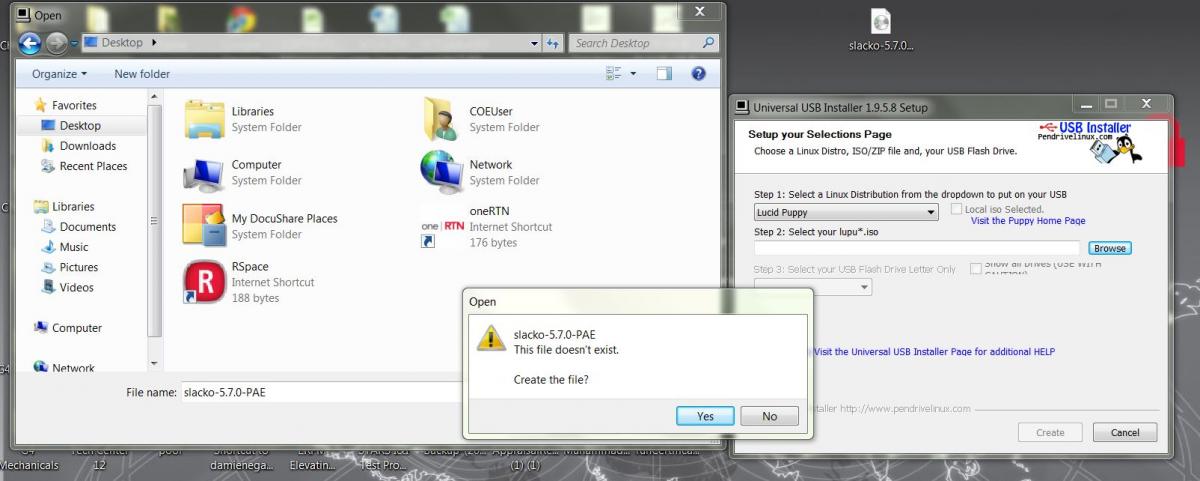Click the warning icon in the prompt
Image resolution: width=1200 pixels, height=481 pixels.
[x=490, y=338]
